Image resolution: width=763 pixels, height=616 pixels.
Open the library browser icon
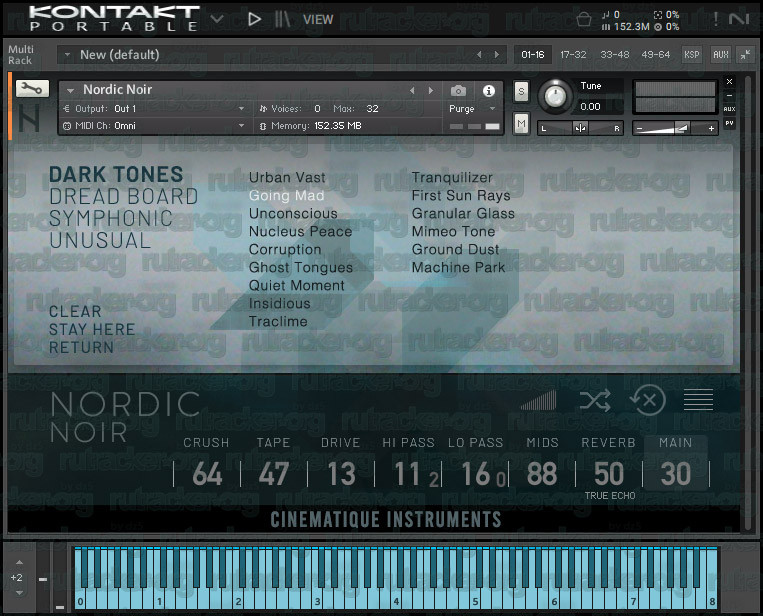[282, 19]
